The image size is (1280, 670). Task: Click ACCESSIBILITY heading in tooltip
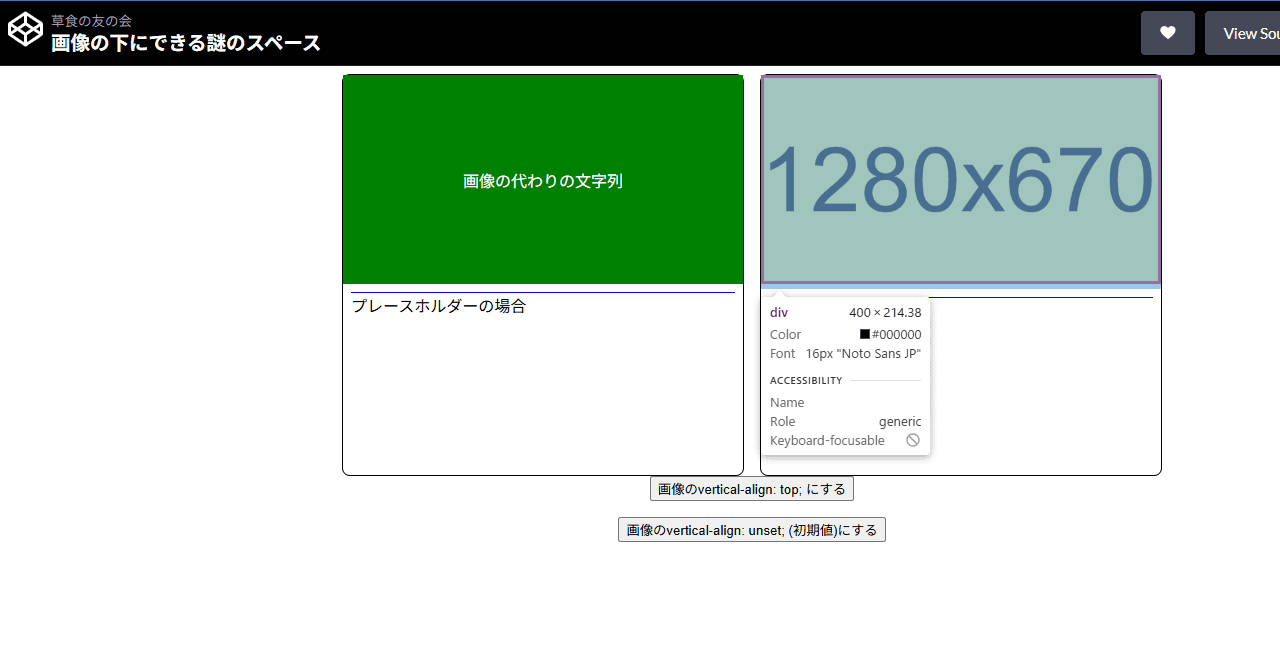[806, 381]
